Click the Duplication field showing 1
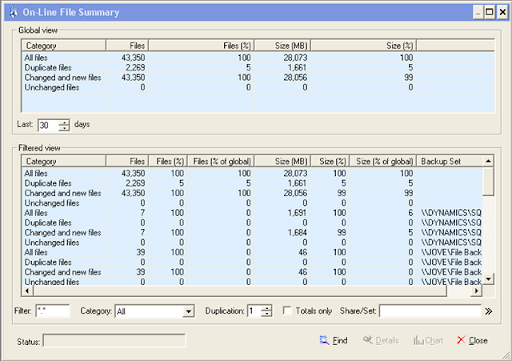This screenshot has height=361, width=512. coord(254,311)
